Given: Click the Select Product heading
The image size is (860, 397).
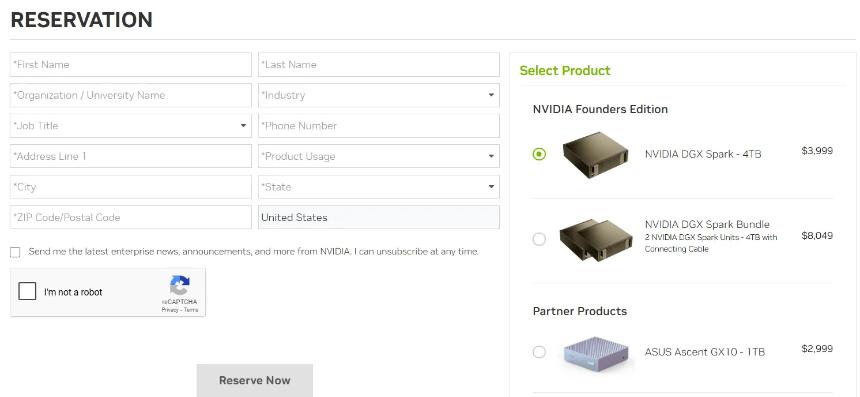Looking at the screenshot, I should (565, 71).
